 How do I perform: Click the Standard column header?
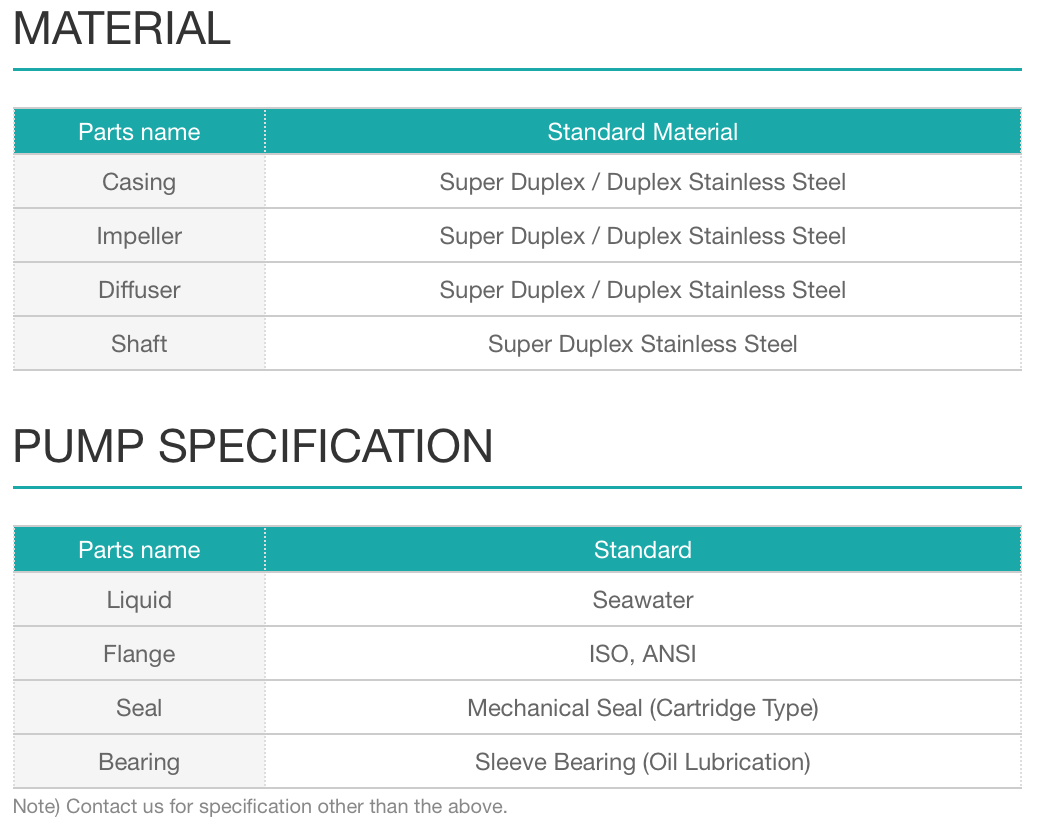coord(642,550)
